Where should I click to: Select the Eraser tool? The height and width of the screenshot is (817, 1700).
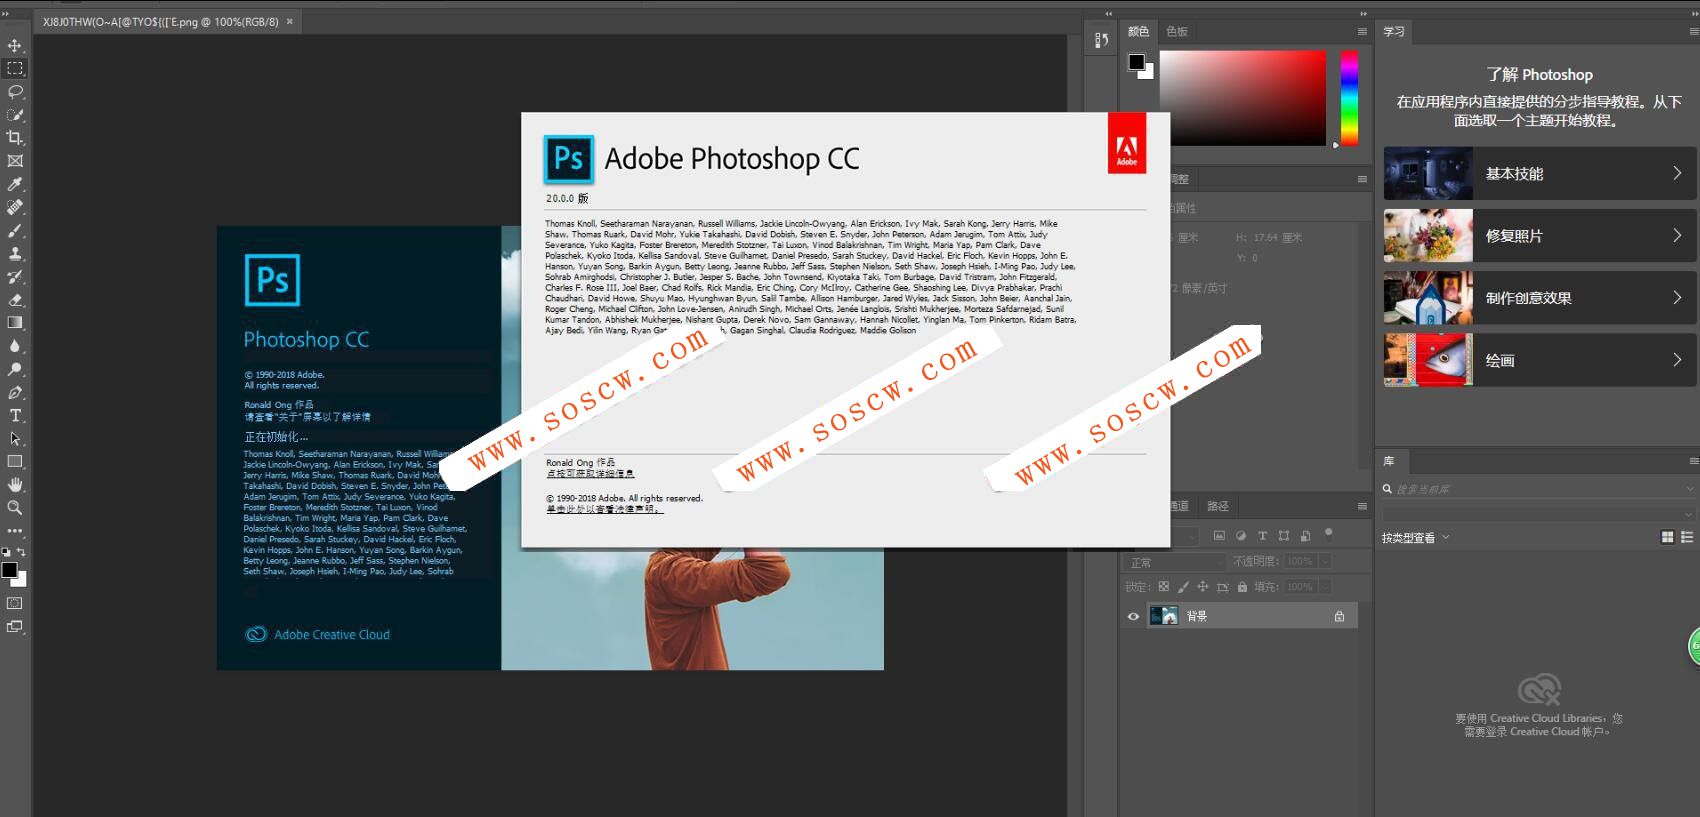pos(15,299)
